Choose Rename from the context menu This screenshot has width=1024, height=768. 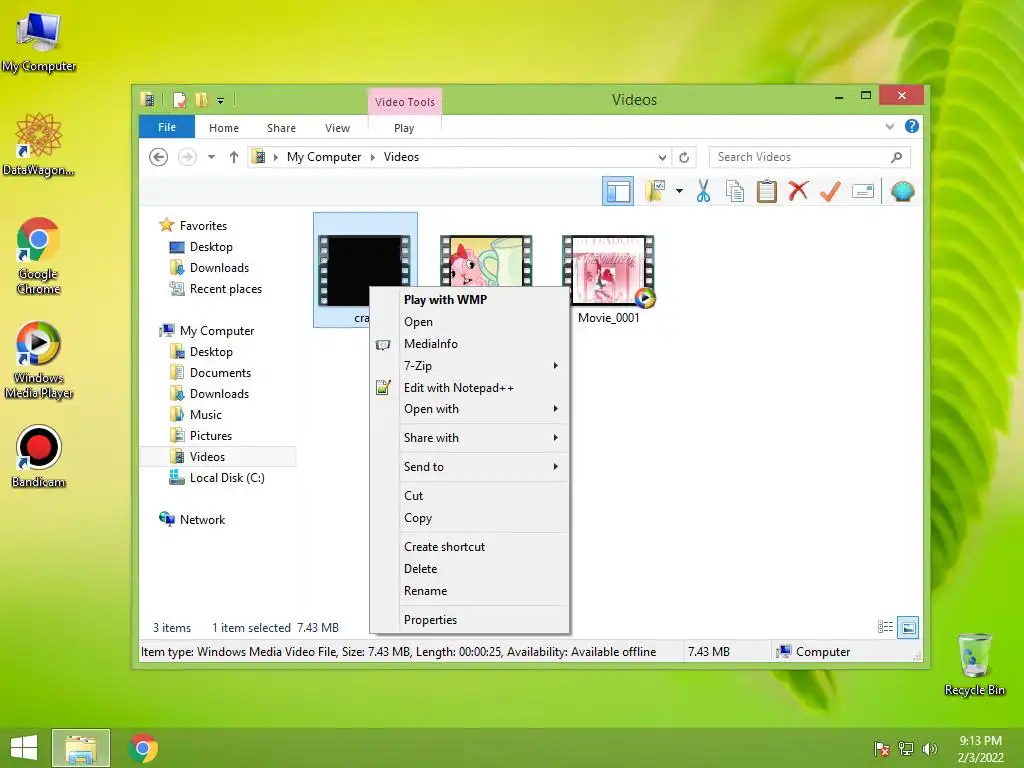click(x=469, y=591)
